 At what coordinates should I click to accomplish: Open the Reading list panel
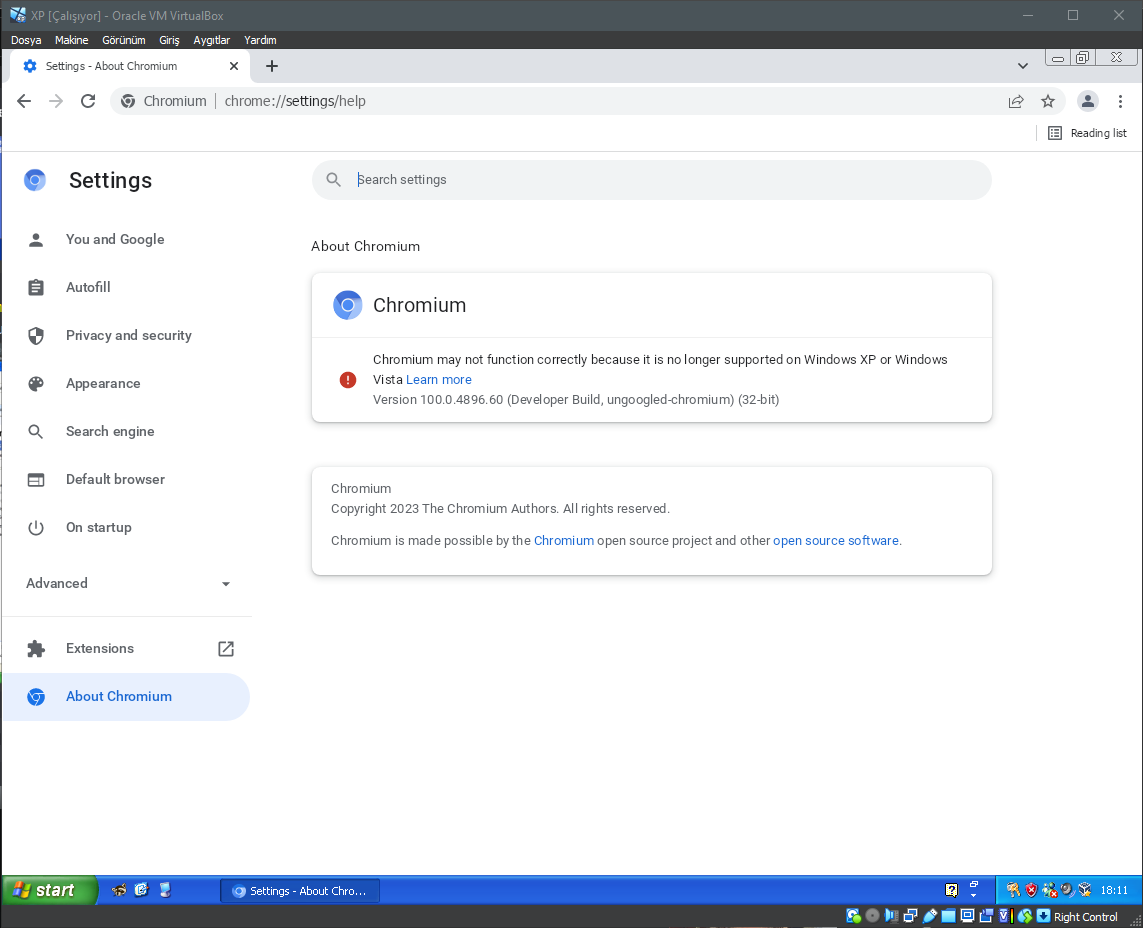[x=1088, y=133]
